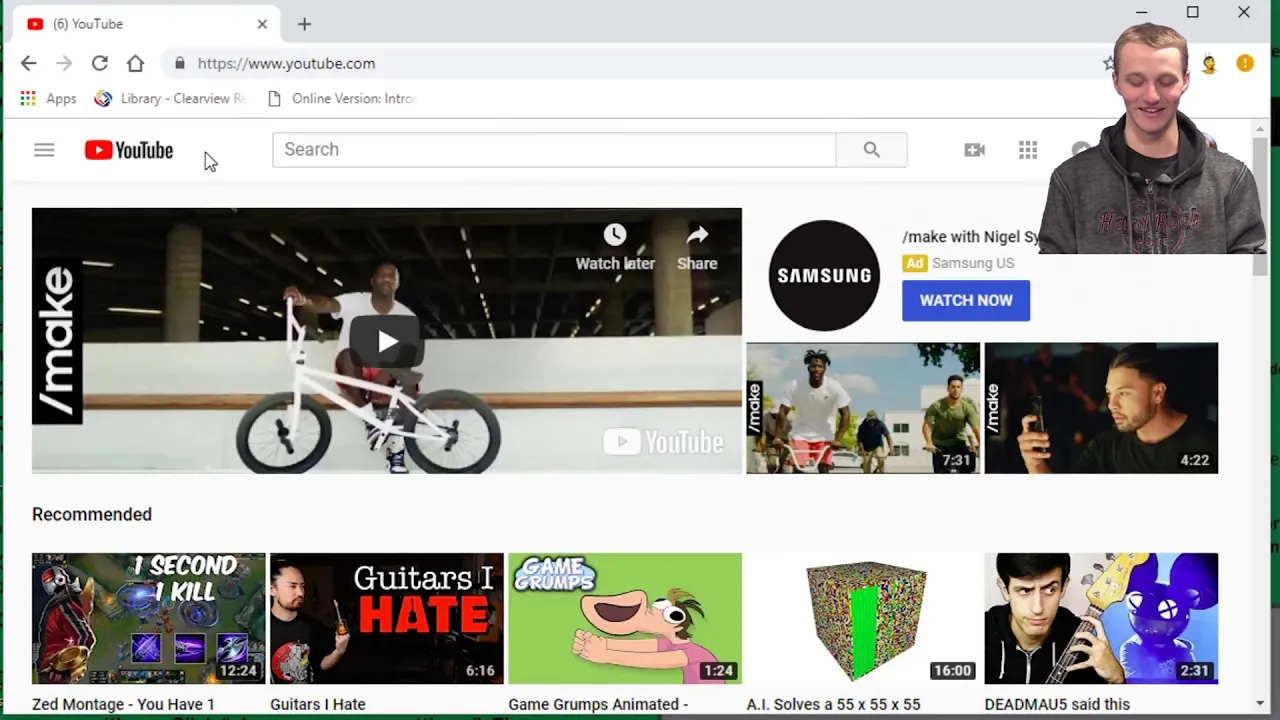Open the YouTube hamburger guide menu
Screen dimensions: 1280x720
click(x=44, y=150)
